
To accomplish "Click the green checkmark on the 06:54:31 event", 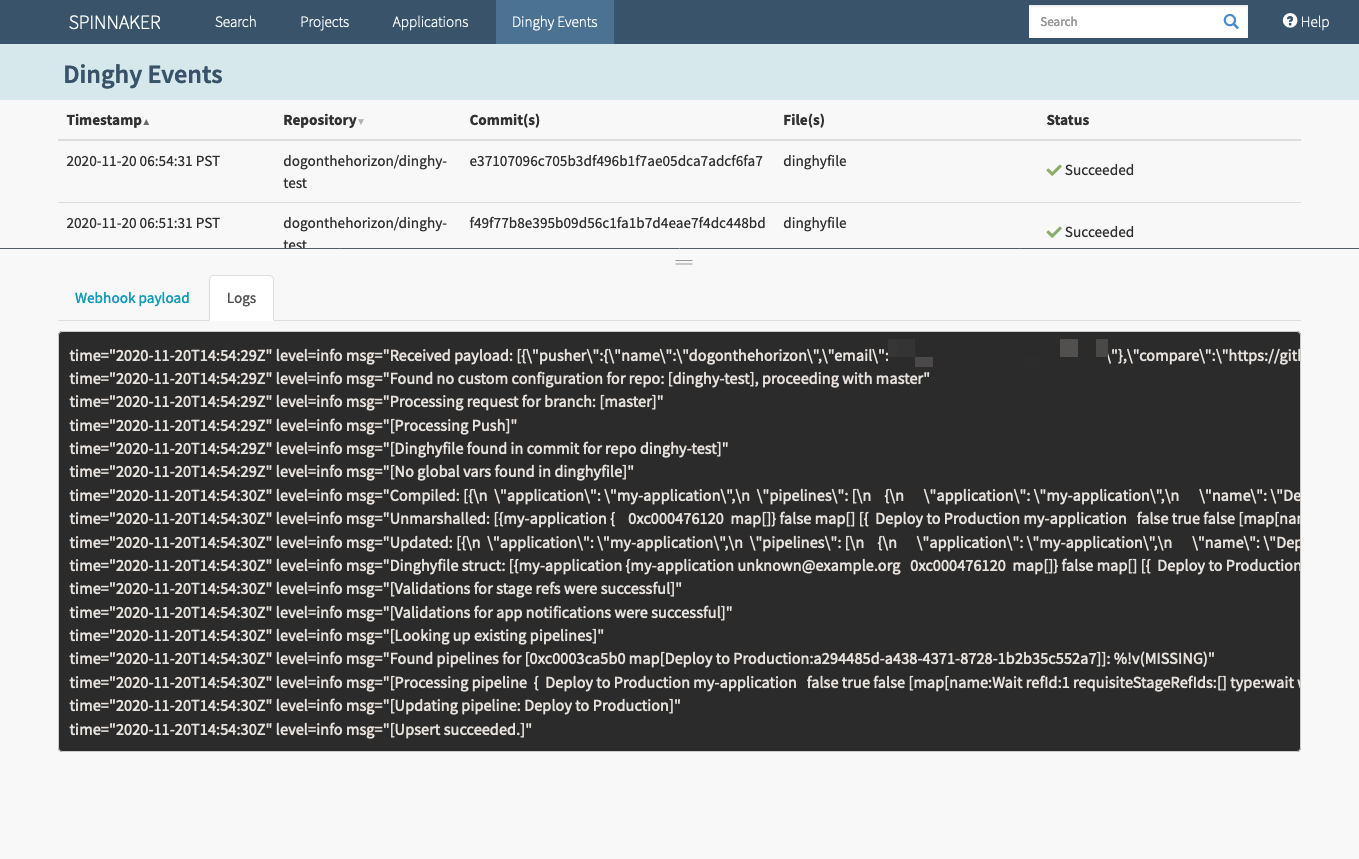I will (x=1053, y=171).
